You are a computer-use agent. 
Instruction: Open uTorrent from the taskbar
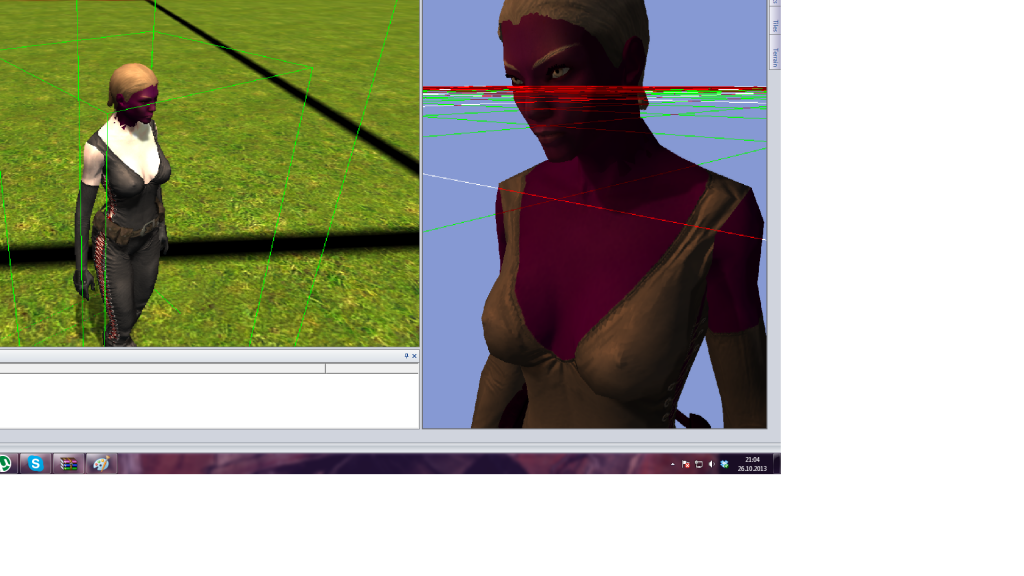click(4, 464)
